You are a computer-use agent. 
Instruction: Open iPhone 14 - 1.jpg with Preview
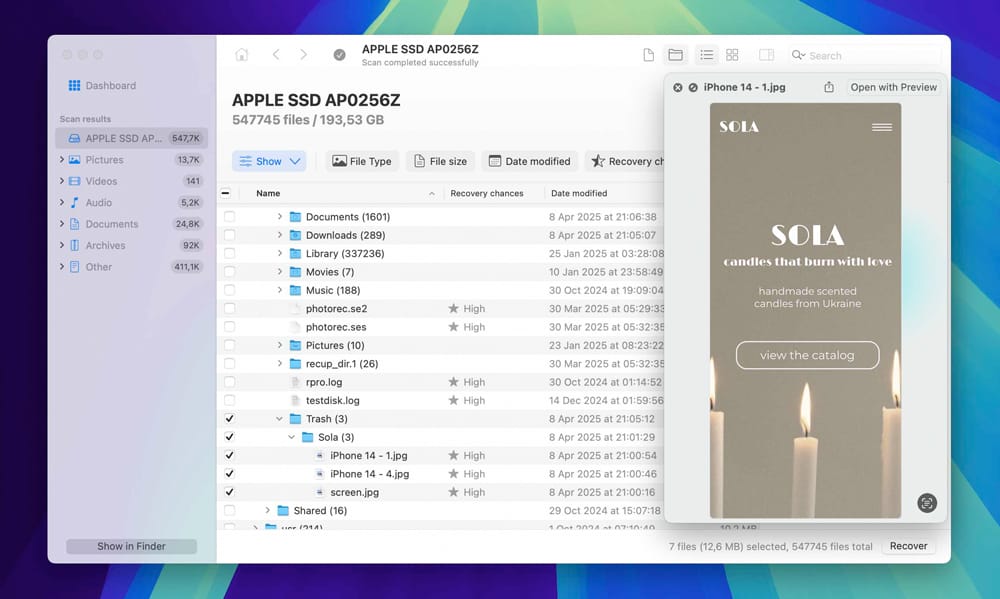click(892, 87)
